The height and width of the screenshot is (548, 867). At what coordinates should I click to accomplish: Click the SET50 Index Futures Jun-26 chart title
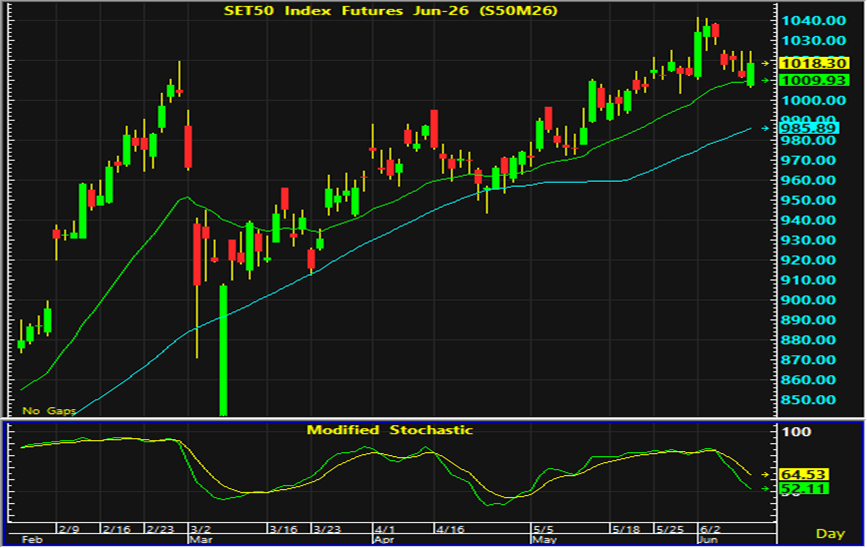390,11
